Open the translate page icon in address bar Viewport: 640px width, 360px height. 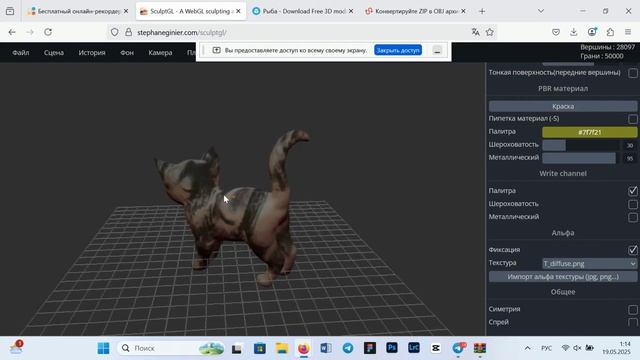click(x=476, y=32)
